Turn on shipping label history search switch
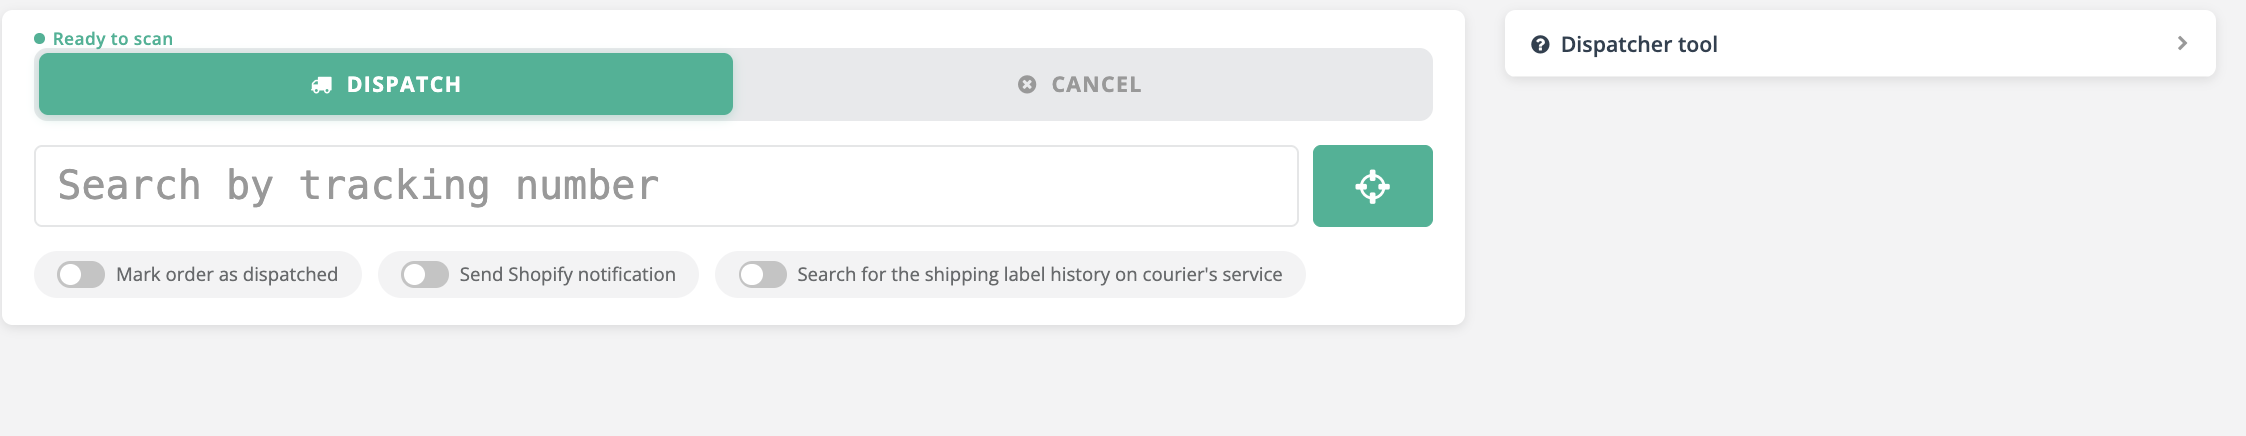Screen dimensions: 2246x436 (763, 275)
